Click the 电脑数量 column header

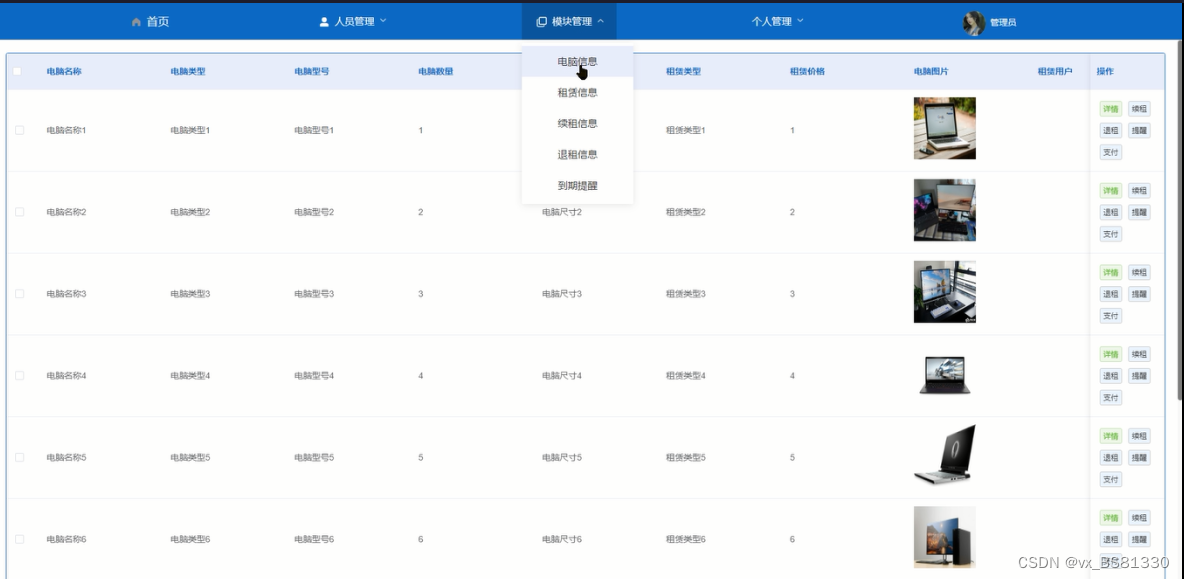click(x=436, y=72)
